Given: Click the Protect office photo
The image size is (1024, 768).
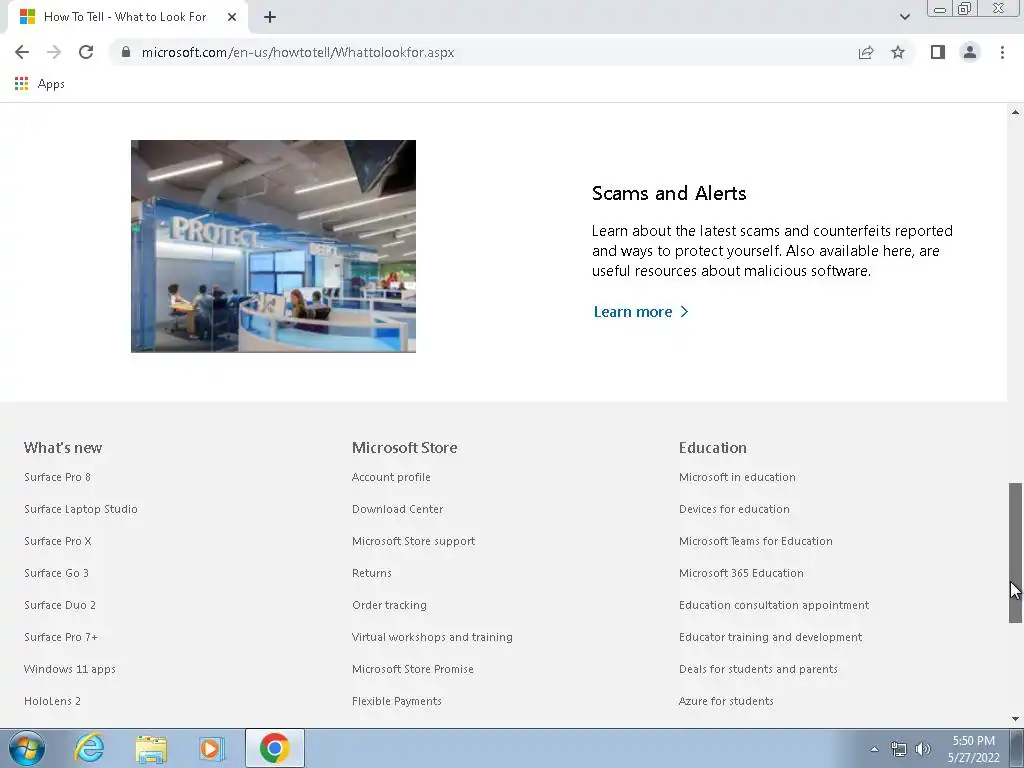Looking at the screenshot, I should tap(273, 246).
